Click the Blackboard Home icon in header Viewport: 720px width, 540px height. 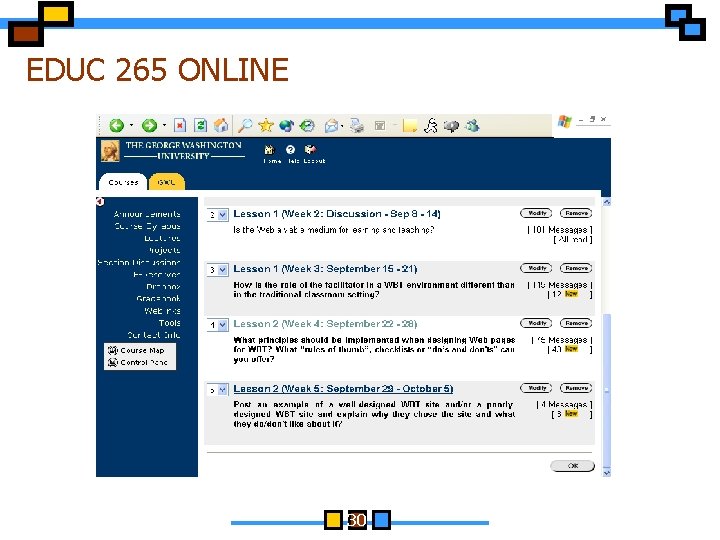tap(270, 150)
